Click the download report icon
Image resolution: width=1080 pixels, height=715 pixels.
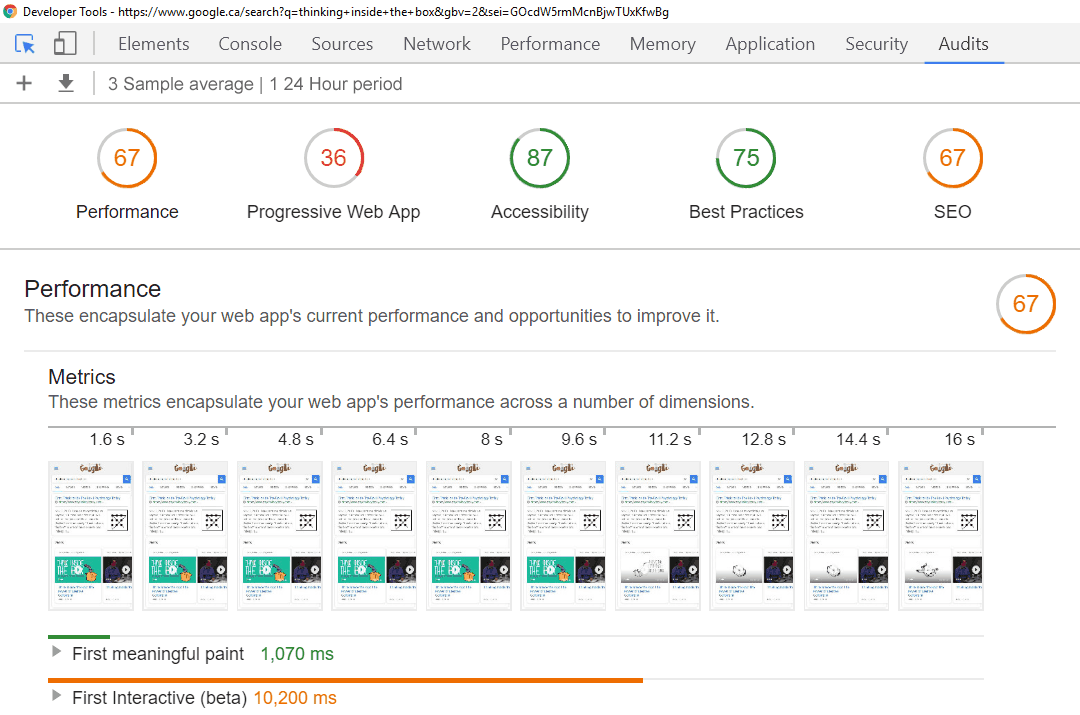tap(66, 84)
